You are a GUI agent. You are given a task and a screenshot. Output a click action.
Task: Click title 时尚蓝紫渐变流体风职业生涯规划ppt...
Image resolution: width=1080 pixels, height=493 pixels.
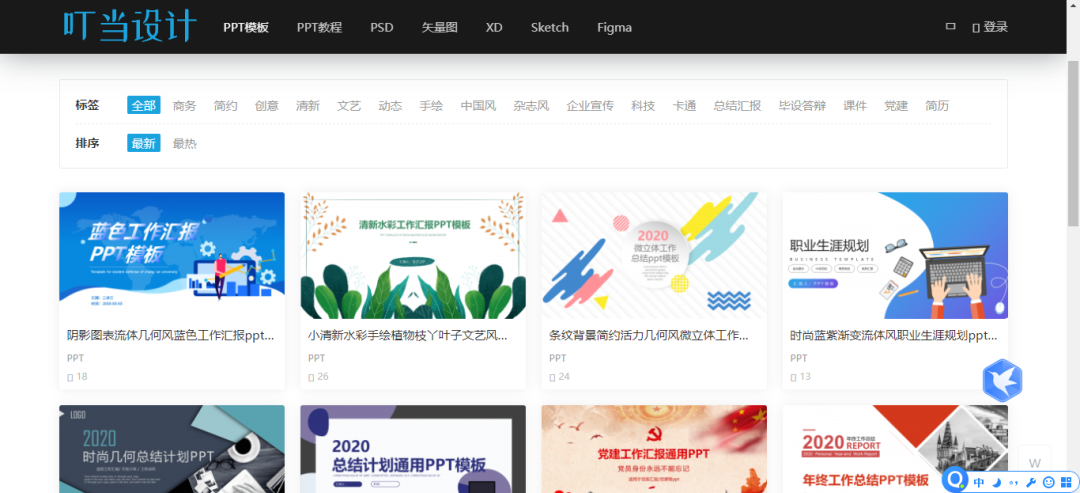coord(894,336)
